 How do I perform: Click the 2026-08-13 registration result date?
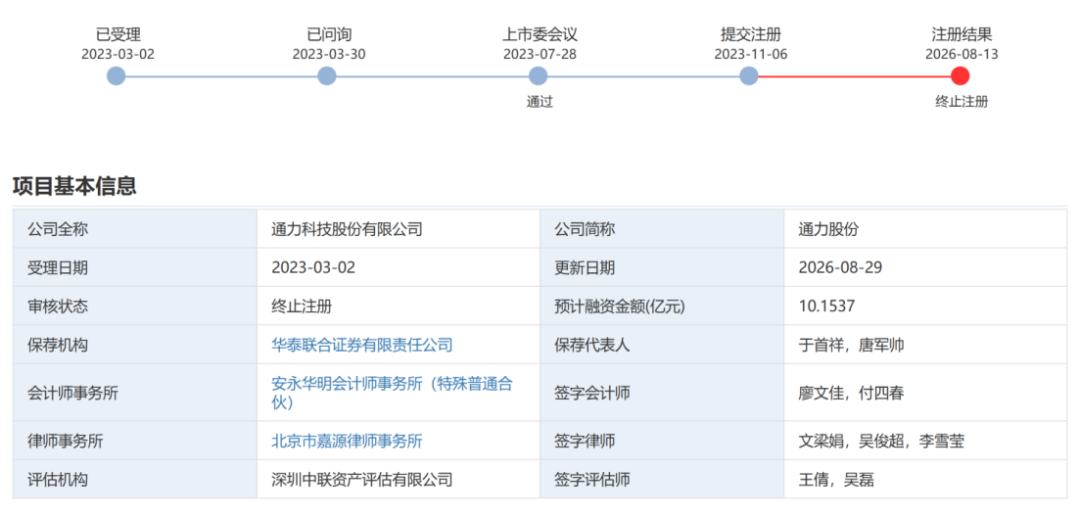coord(962,54)
